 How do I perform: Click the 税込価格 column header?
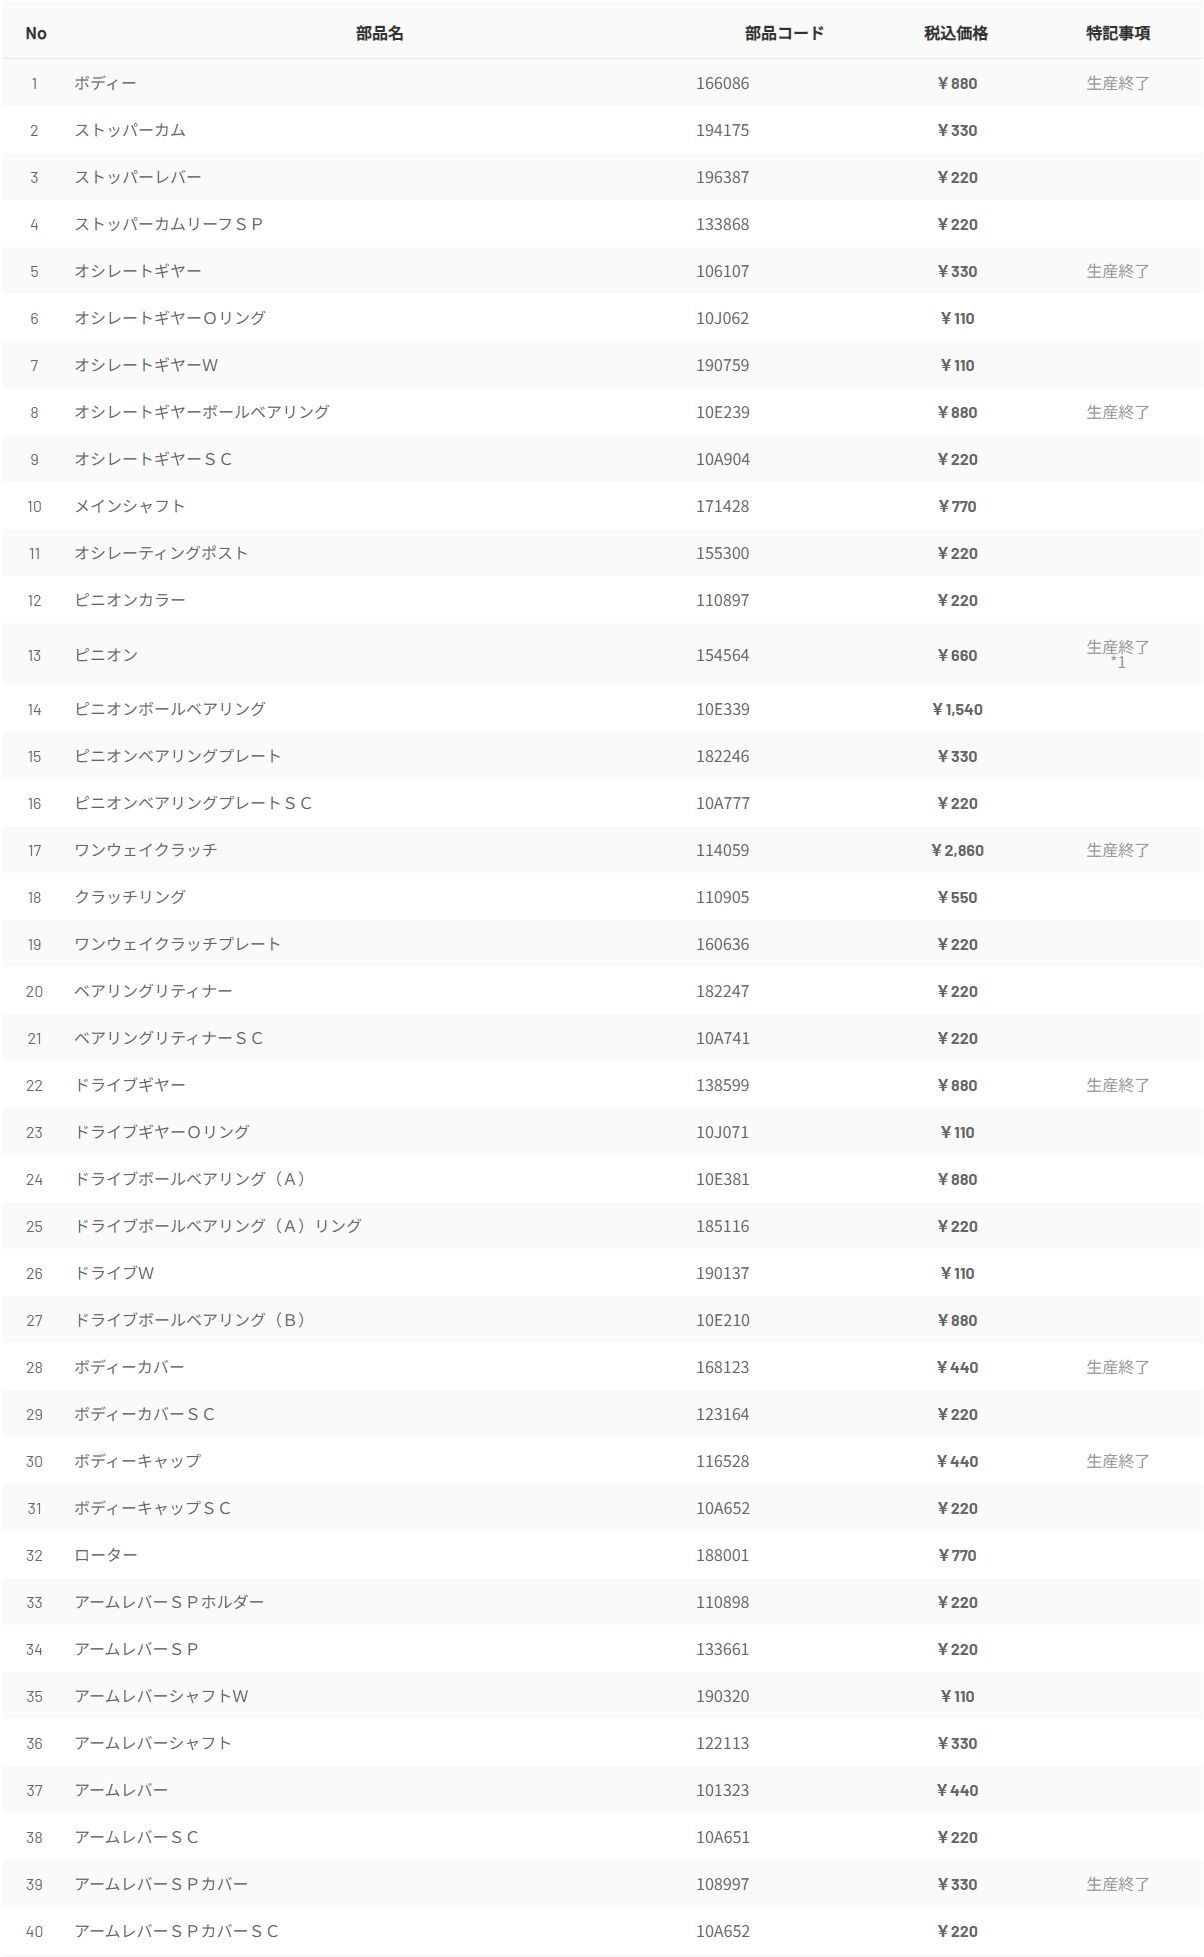click(956, 33)
